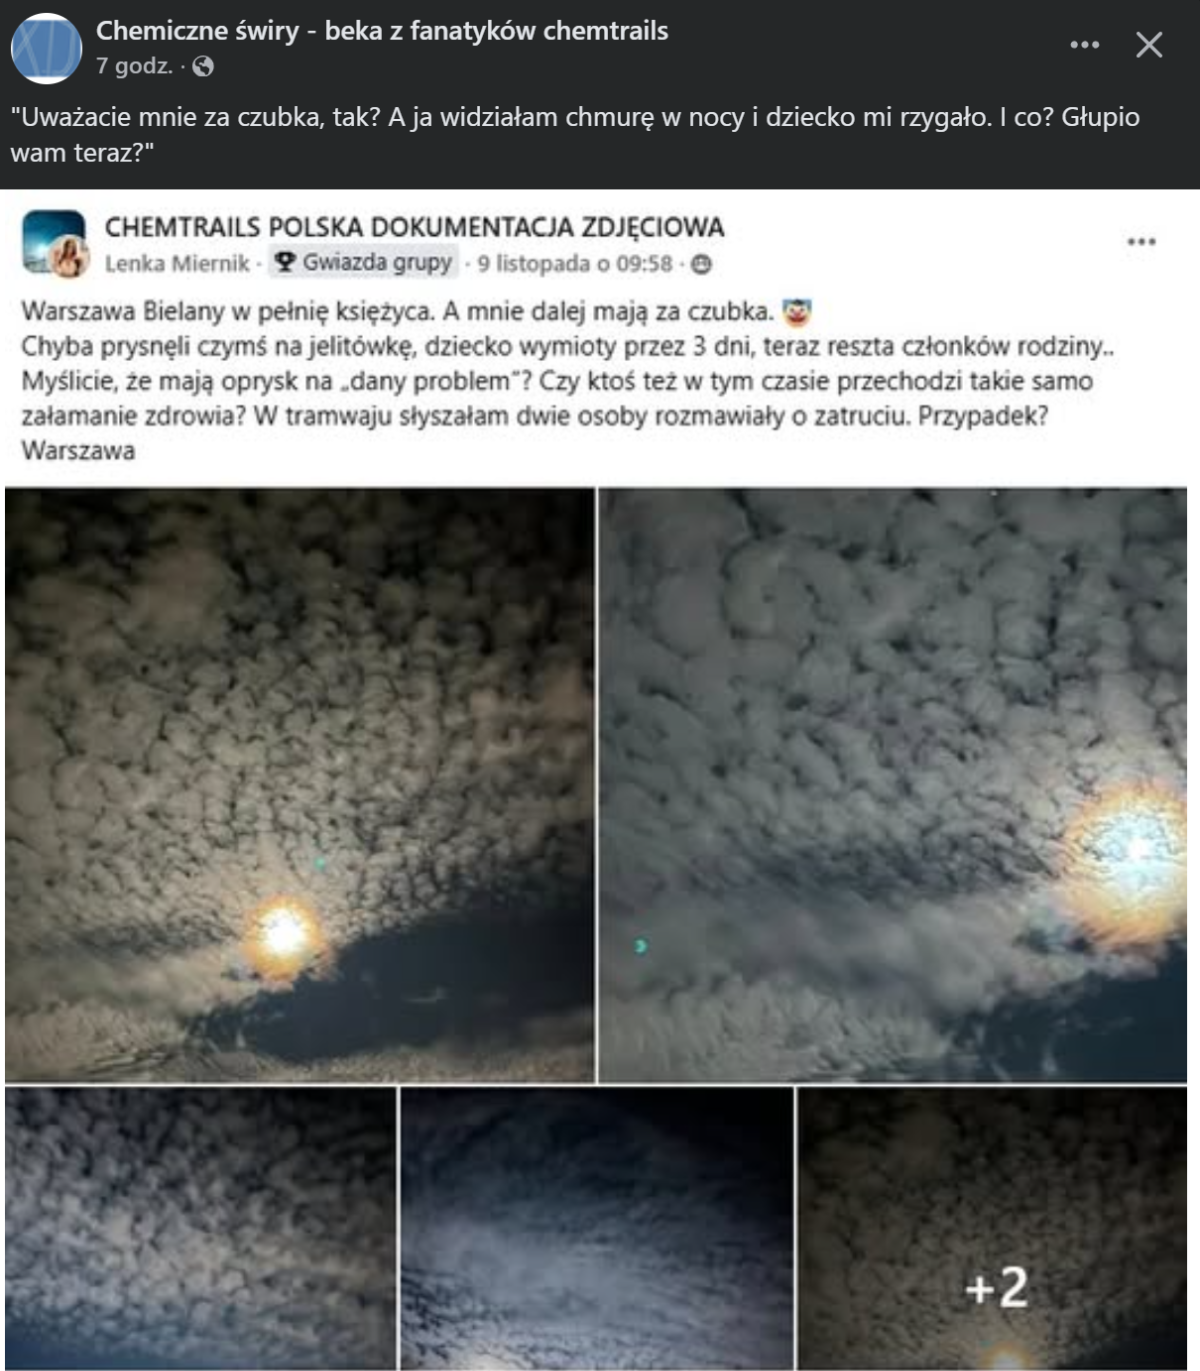Click the public globe privacy icon
The height and width of the screenshot is (1371, 1200).
point(203,67)
